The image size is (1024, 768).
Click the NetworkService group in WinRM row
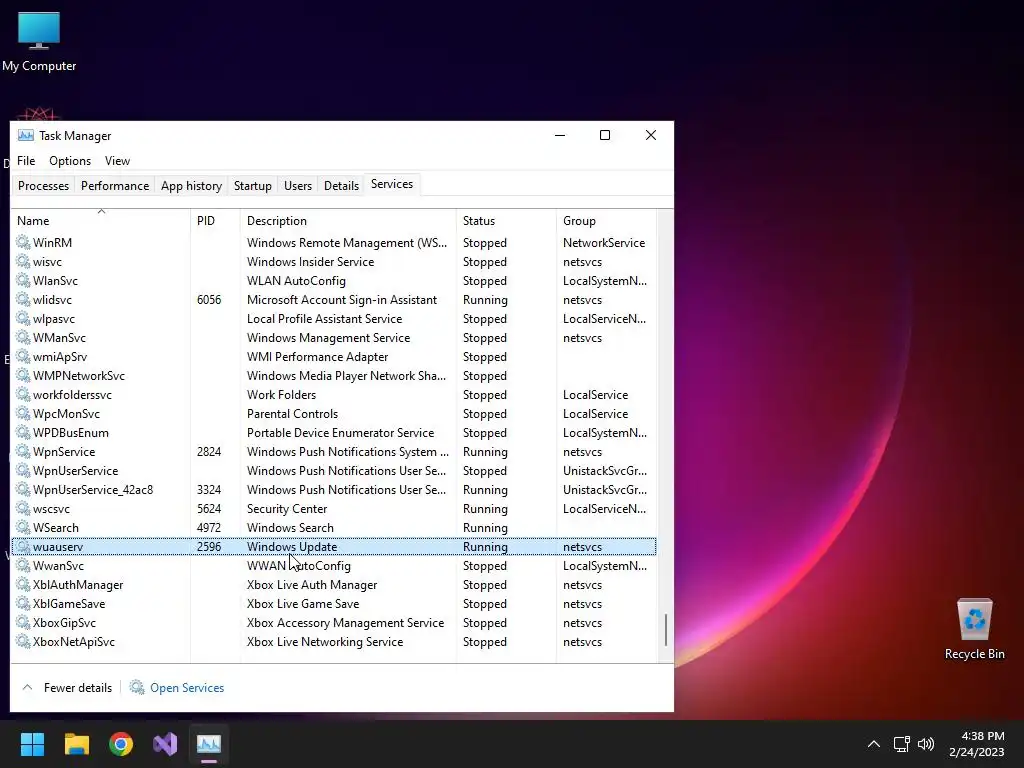point(604,242)
